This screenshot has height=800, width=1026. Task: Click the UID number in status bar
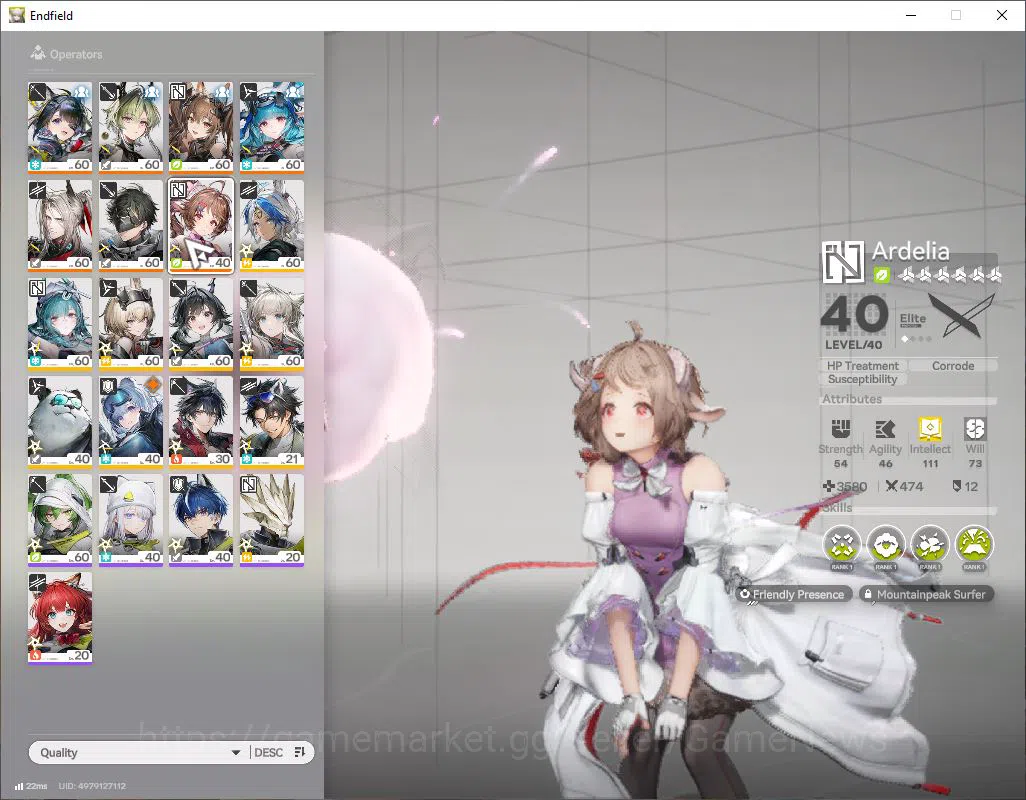[92, 786]
